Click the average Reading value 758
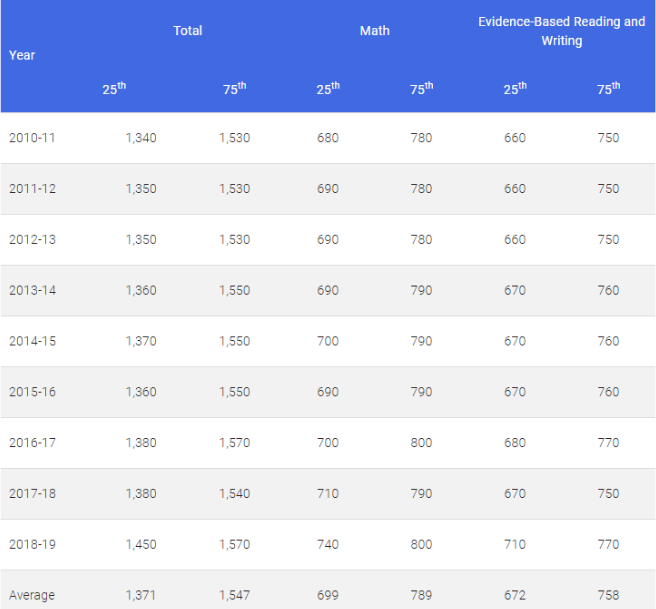The height and width of the screenshot is (609, 656). (608, 596)
